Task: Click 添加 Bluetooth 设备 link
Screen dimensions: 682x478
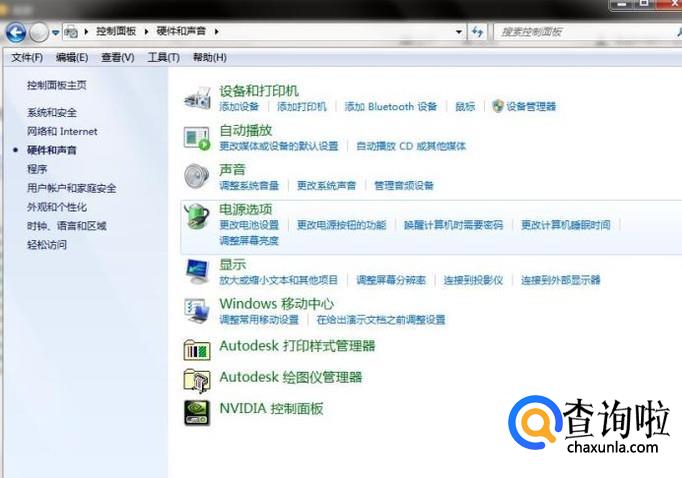Action: [x=391, y=107]
